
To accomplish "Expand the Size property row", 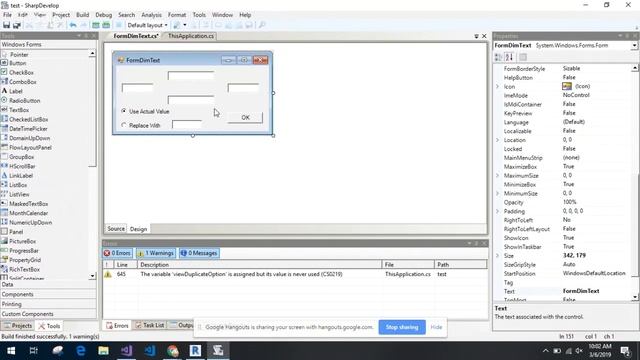I will point(498,256).
